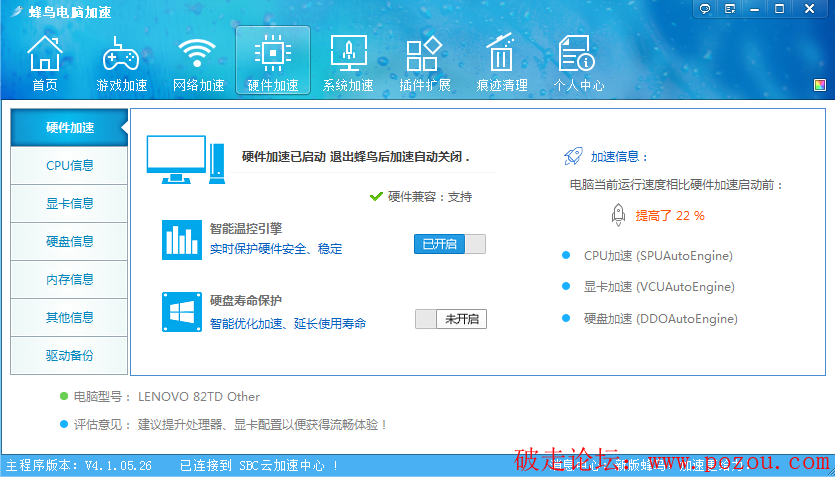Viewport: 835px width, 477px height.
Task: Click CPU加速 (SPUAutoEngine) entry
Action: click(x=658, y=256)
